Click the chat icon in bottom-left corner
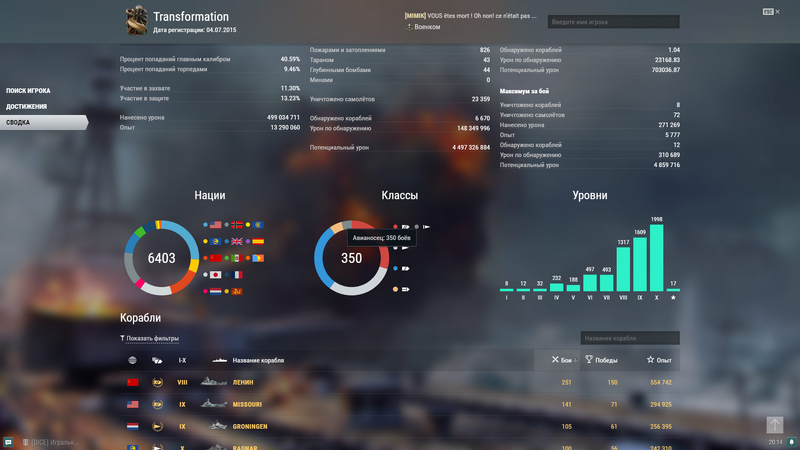This screenshot has height=450, width=800. [x=8, y=441]
